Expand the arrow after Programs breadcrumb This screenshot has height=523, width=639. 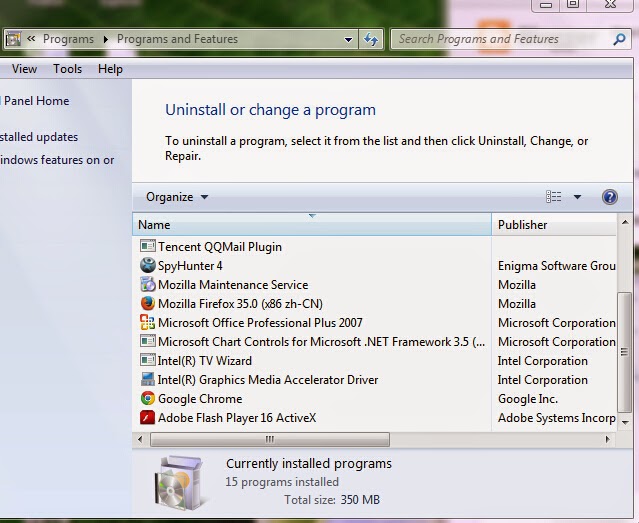click(x=106, y=39)
